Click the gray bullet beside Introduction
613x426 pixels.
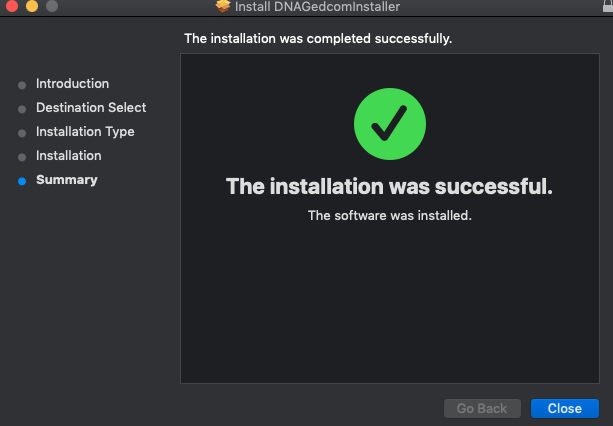(22, 85)
